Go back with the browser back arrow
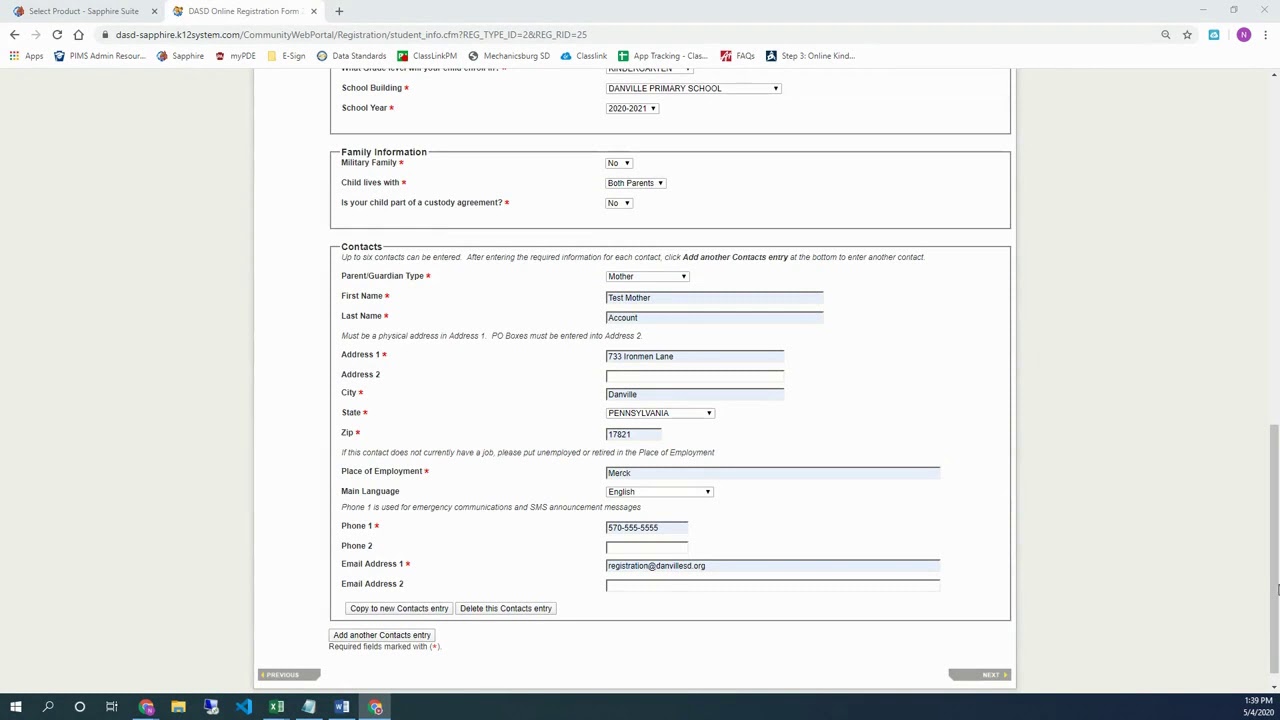1280x720 pixels. 15,35
